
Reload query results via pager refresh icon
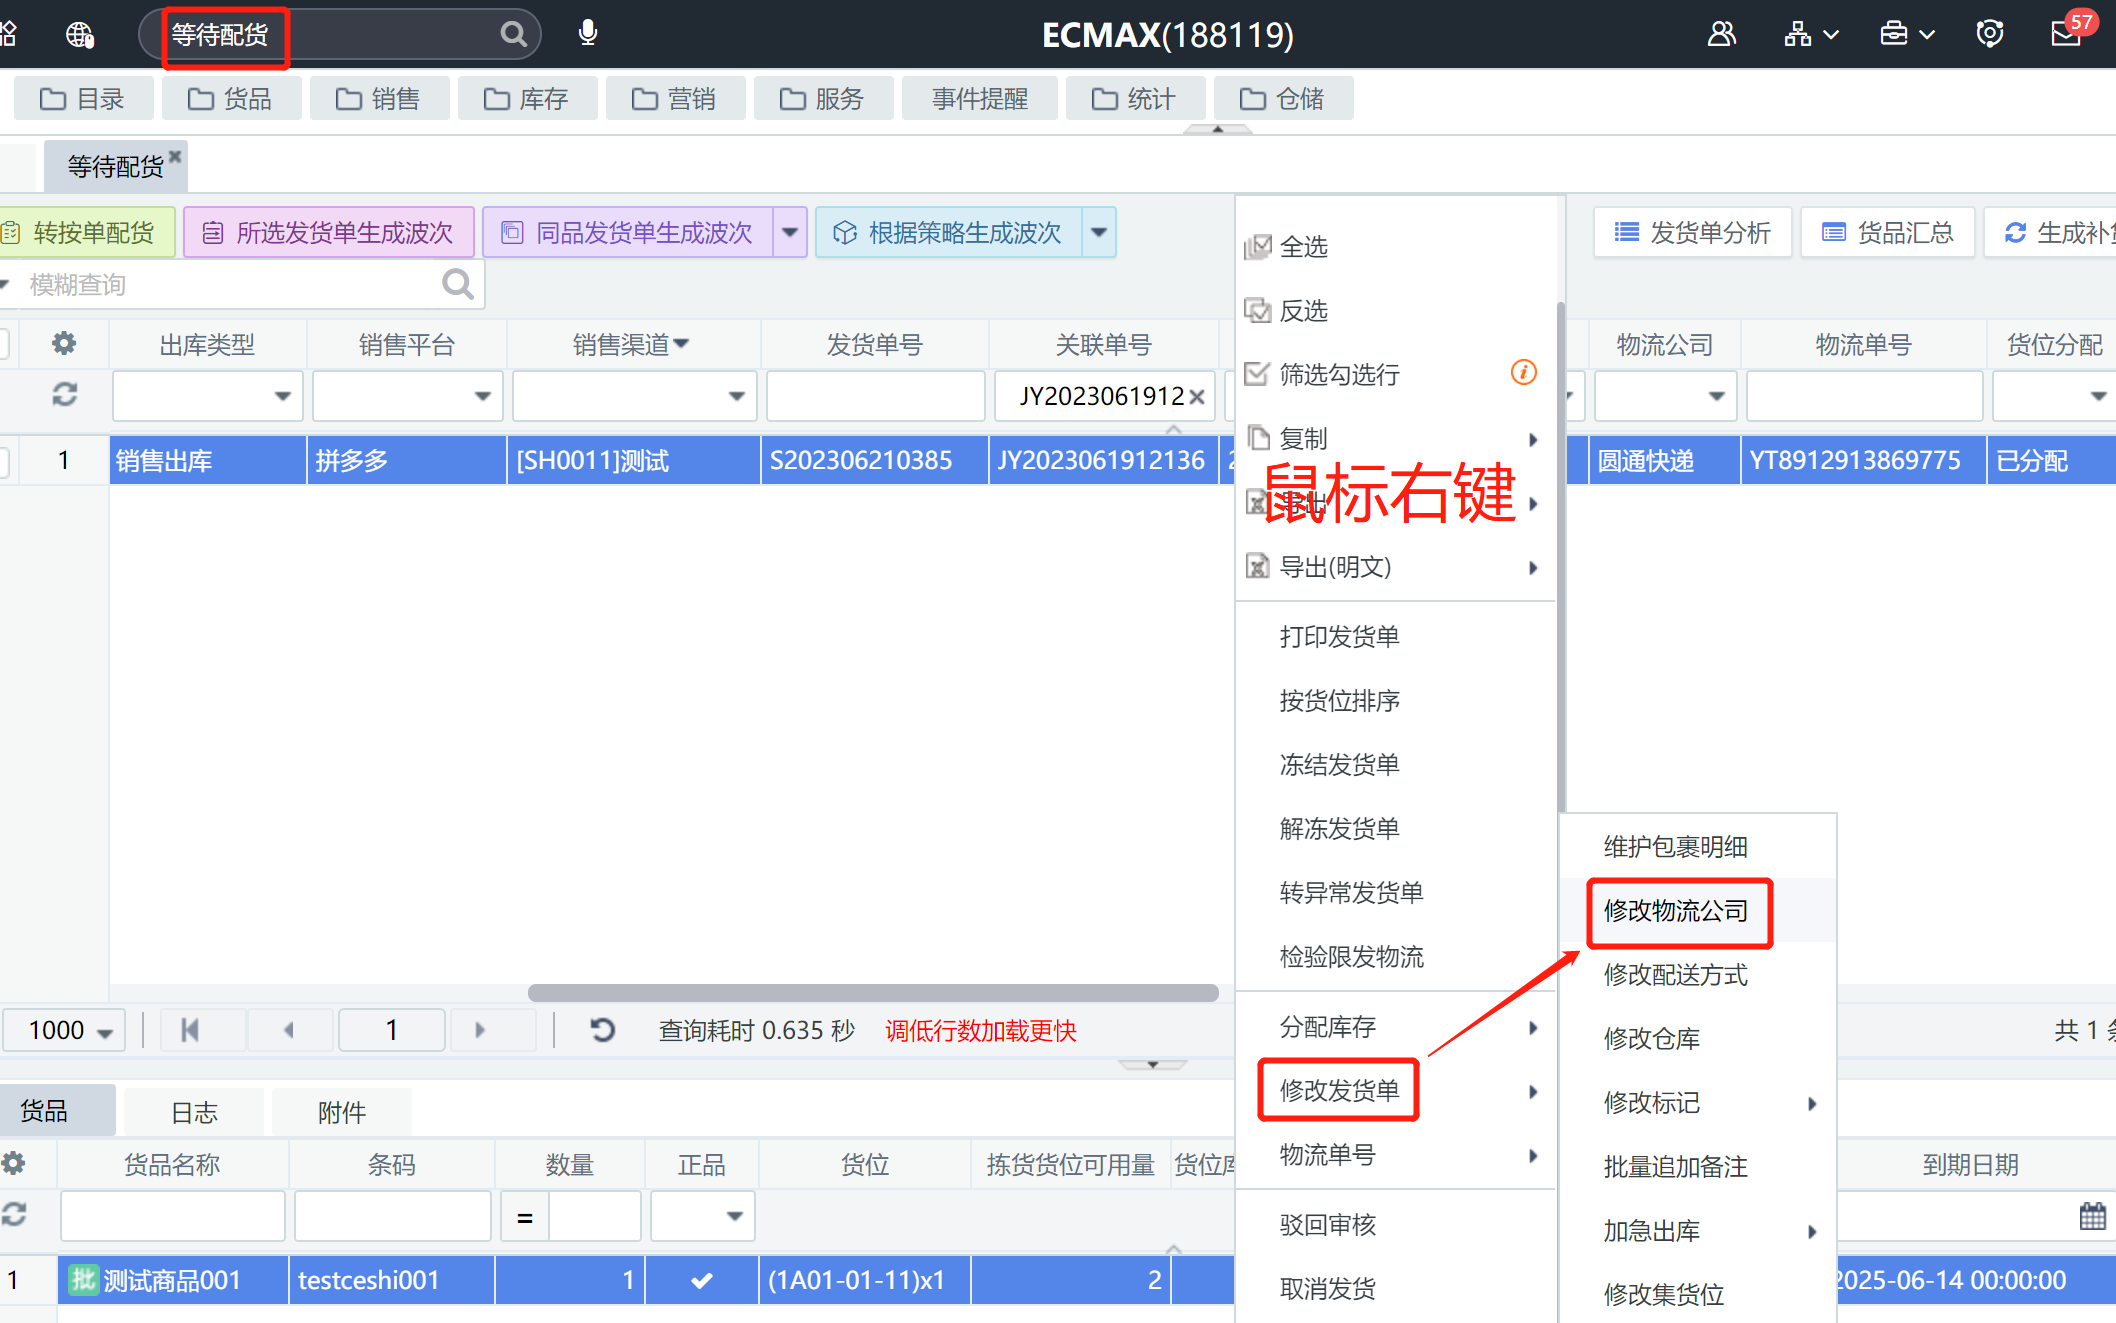[602, 1030]
